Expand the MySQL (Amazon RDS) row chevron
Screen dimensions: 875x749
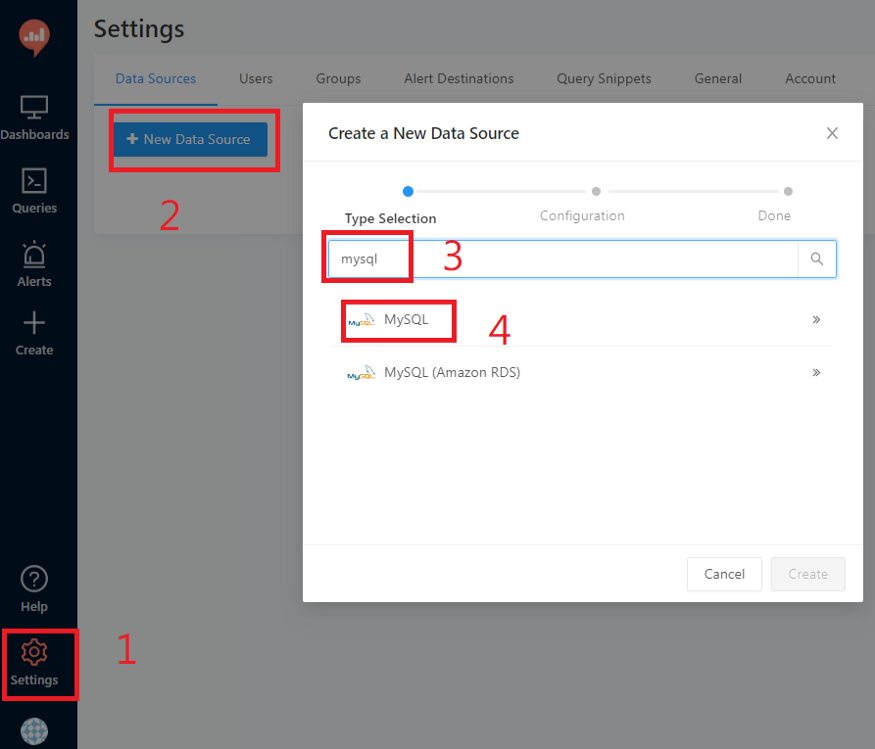[x=816, y=372]
